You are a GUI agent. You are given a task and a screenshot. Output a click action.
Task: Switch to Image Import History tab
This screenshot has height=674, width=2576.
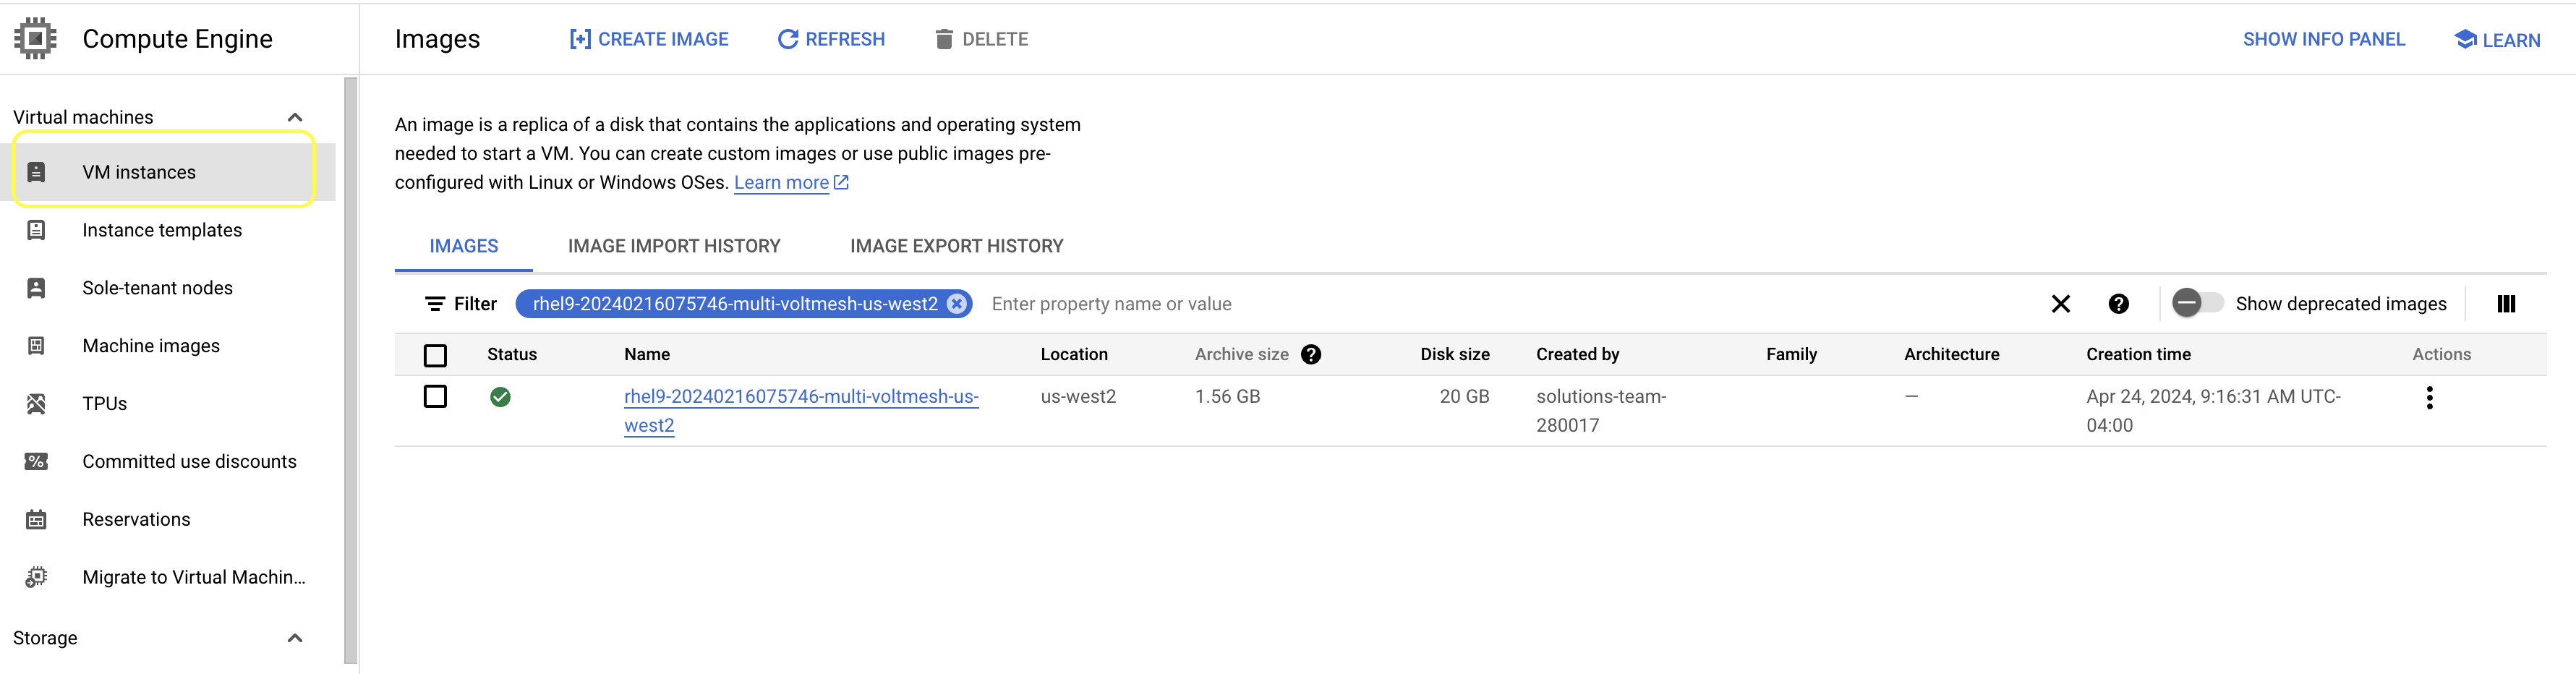pos(673,246)
